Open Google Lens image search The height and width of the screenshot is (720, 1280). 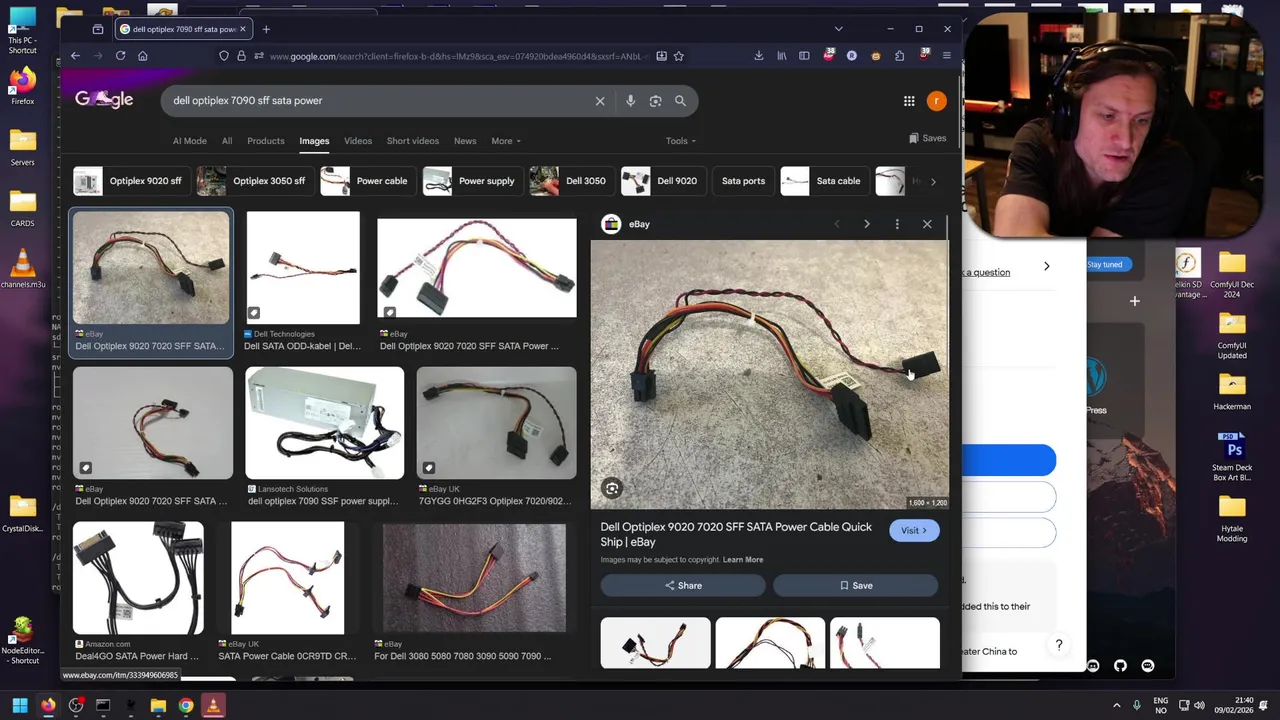pos(655,101)
